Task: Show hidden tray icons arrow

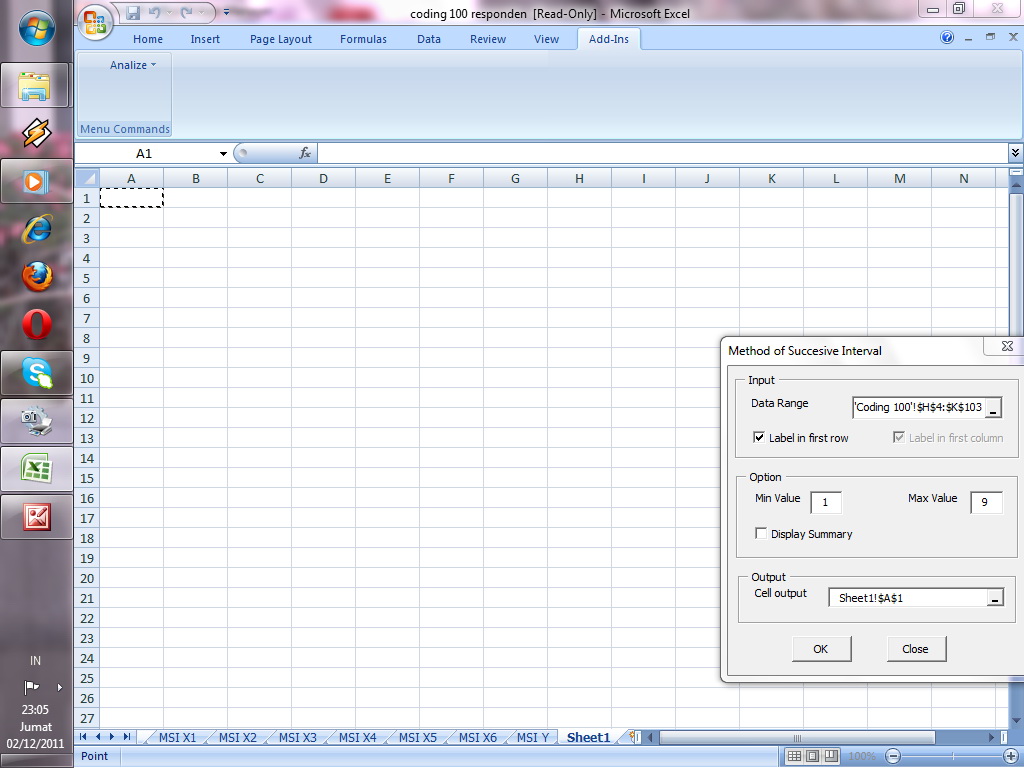Action: pos(59,687)
